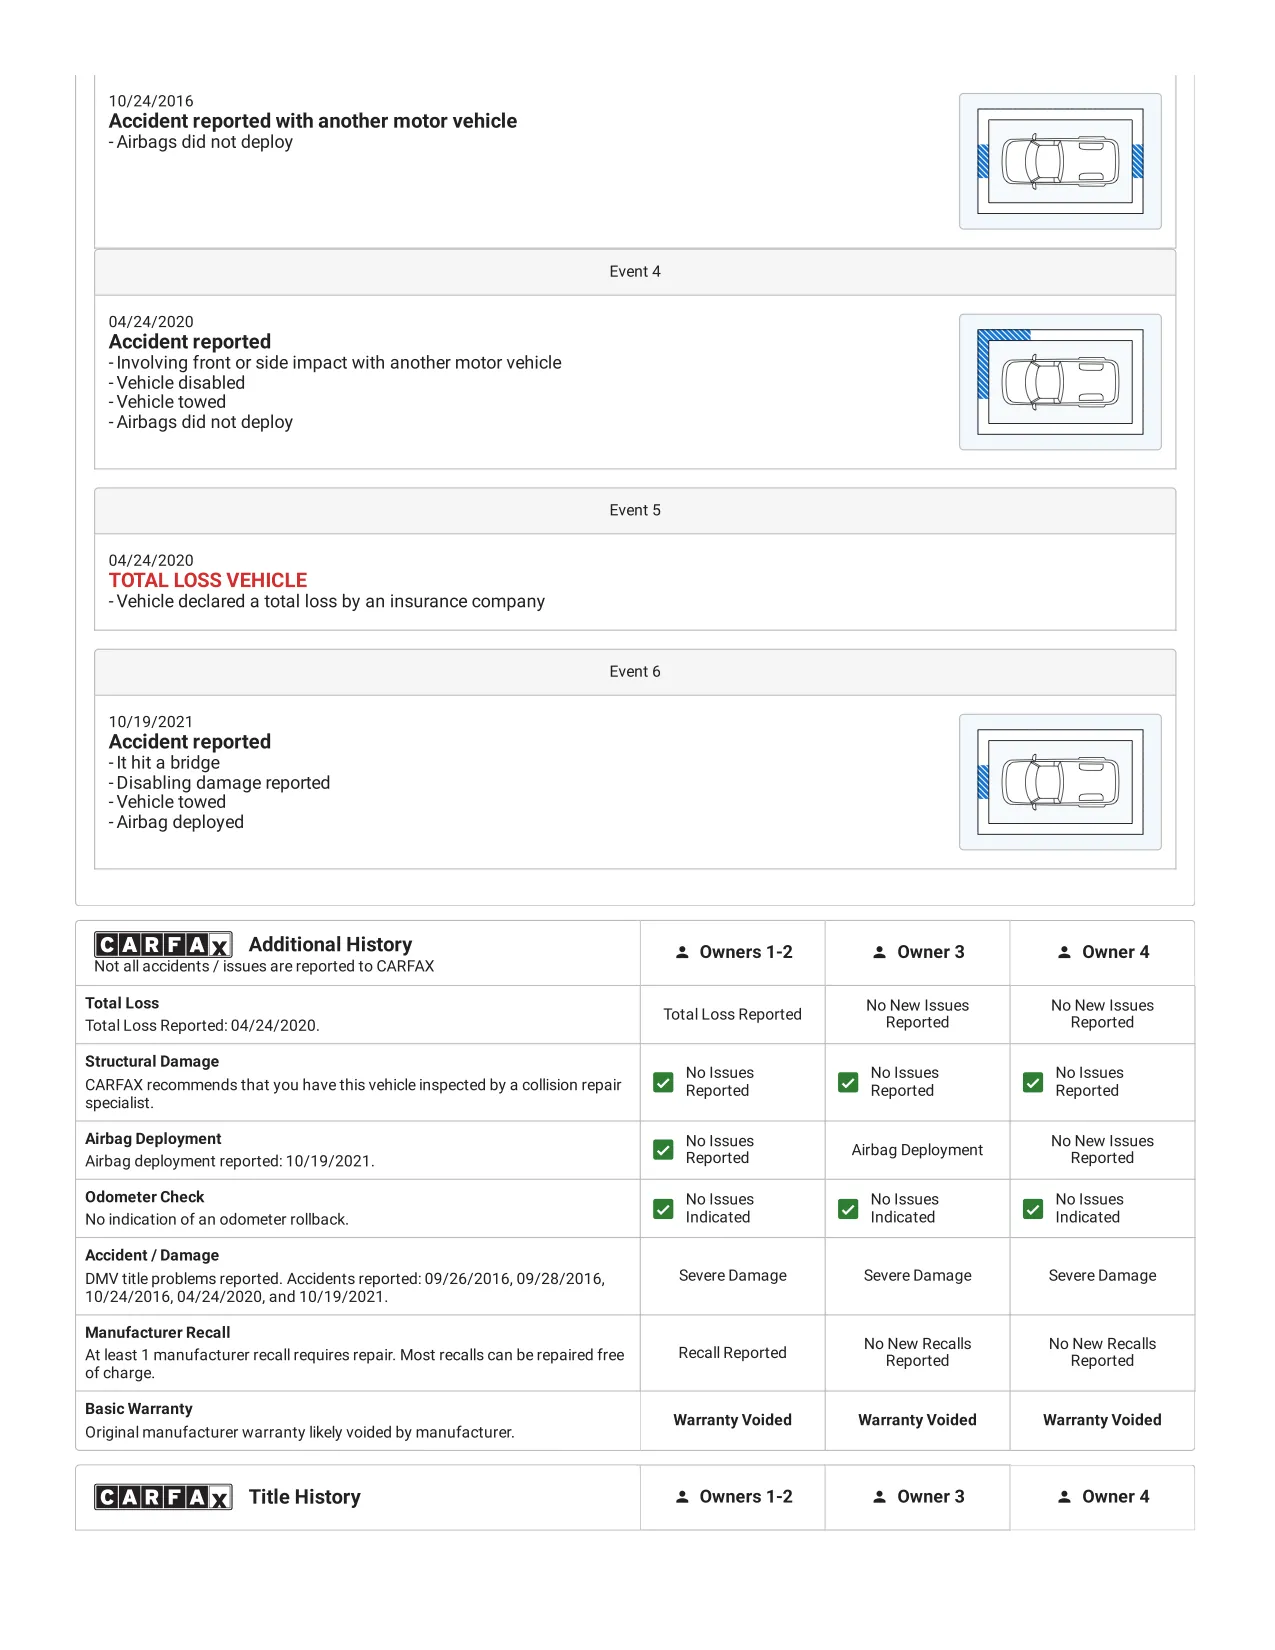Click 'Warranty Voided' cell under Owners 1-2
The height and width of the screenshot is (1650, 1275).
(733, 1420)
